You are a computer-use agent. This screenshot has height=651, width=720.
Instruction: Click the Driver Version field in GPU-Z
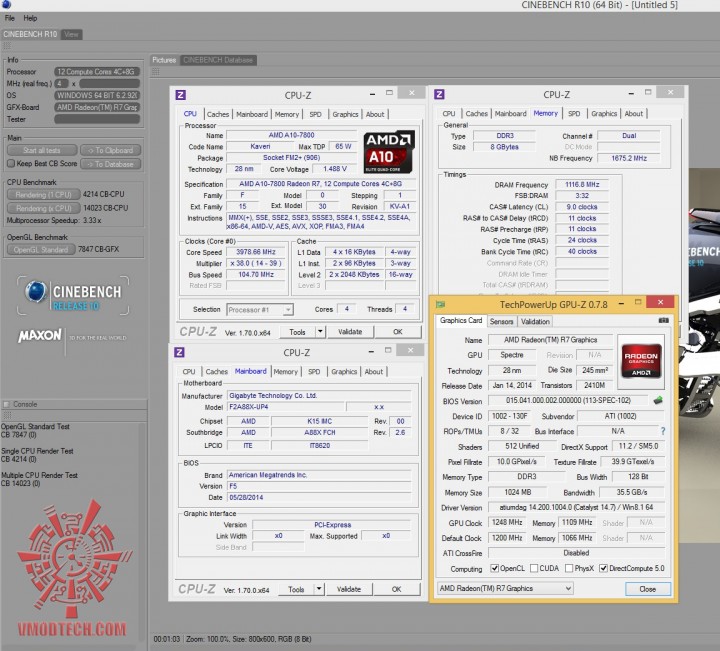(576, 507)
